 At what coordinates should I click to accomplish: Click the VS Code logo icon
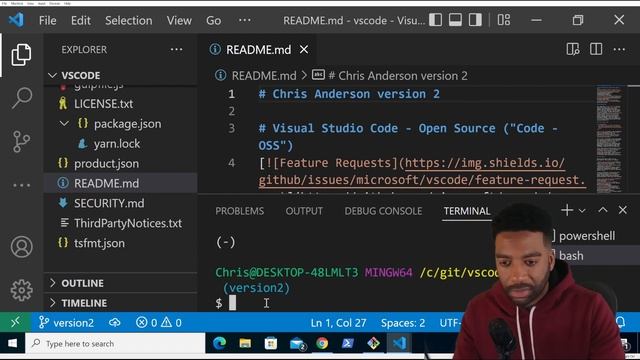16,20
